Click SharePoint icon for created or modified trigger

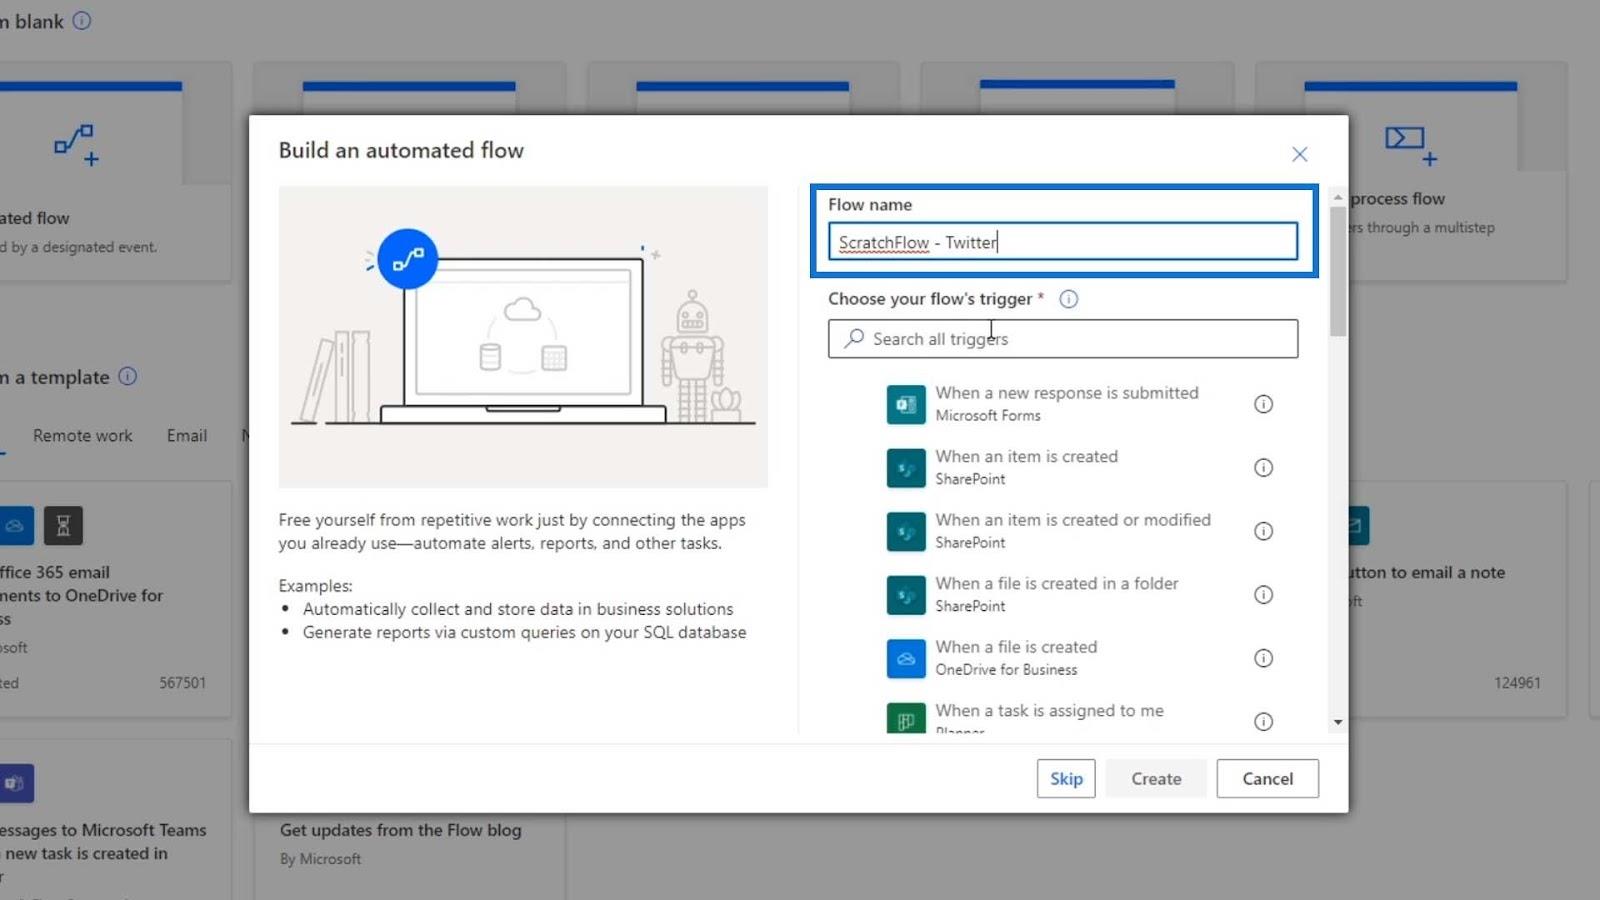point(906,531)
